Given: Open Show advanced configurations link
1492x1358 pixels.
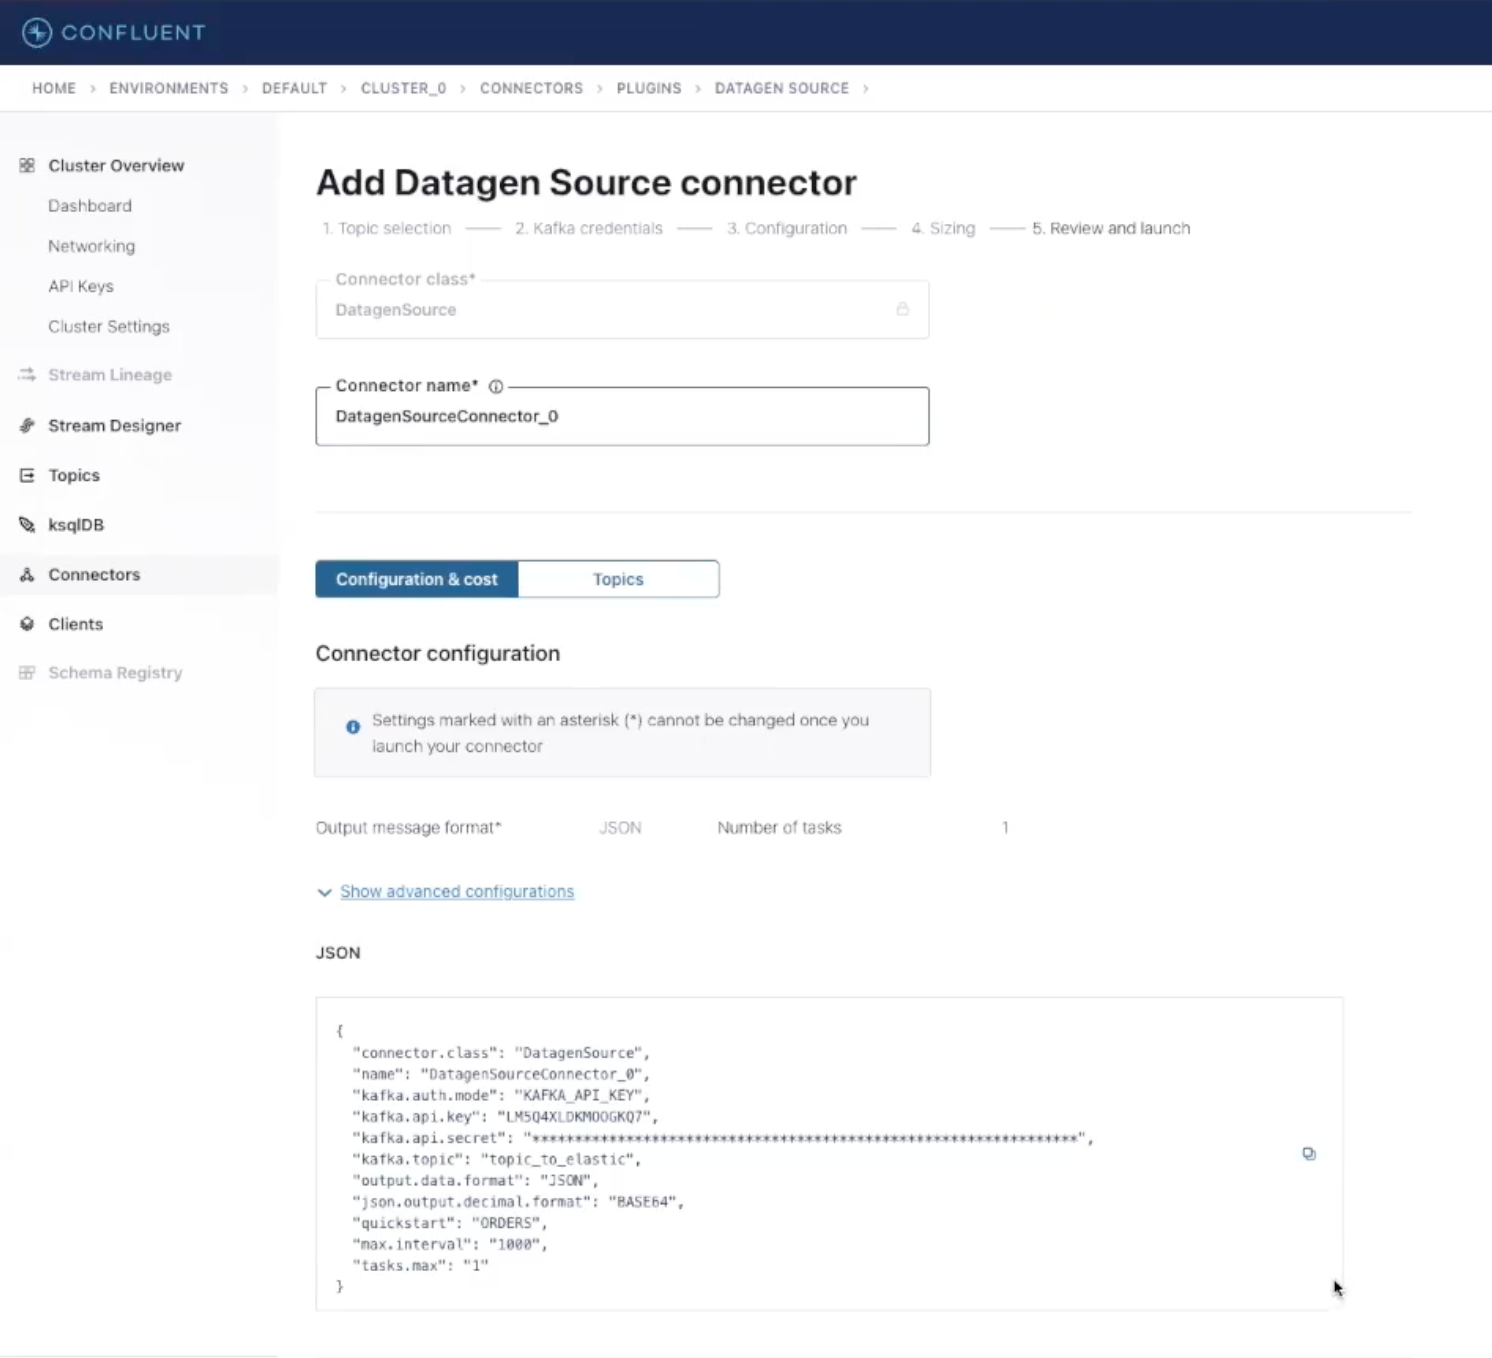Looking at the screenshot, I should tap(457, 891).
